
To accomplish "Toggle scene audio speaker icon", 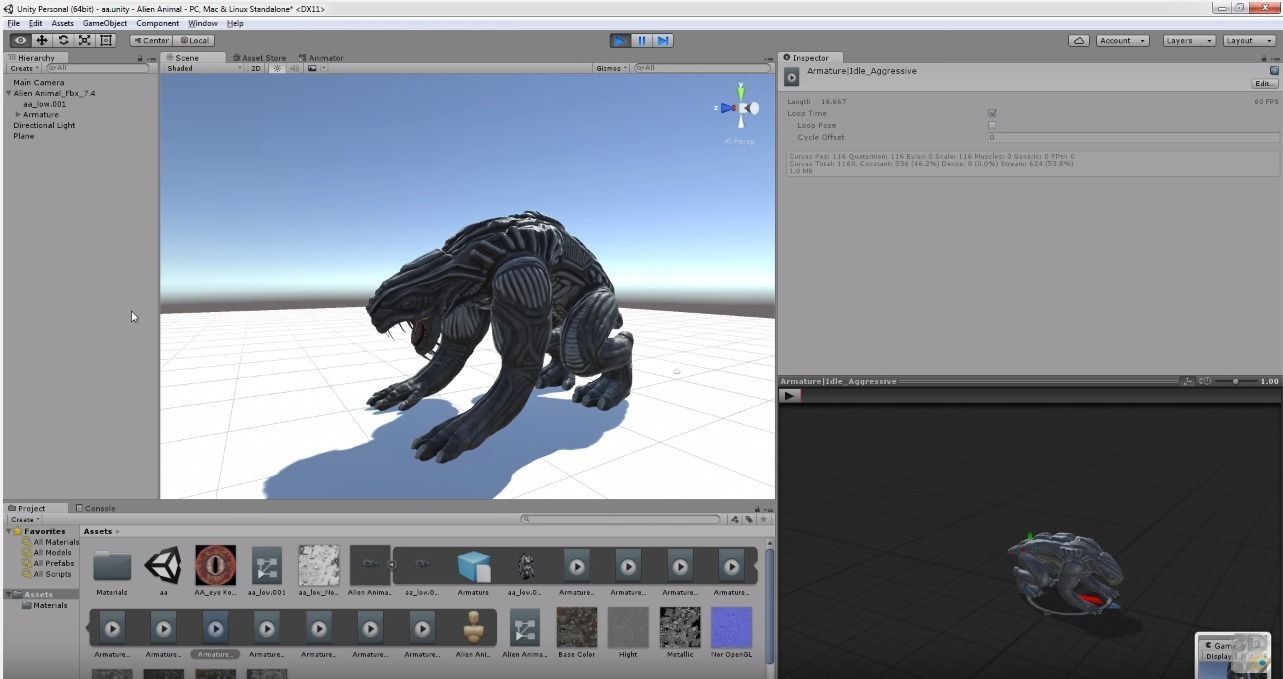I will [294, 68].
